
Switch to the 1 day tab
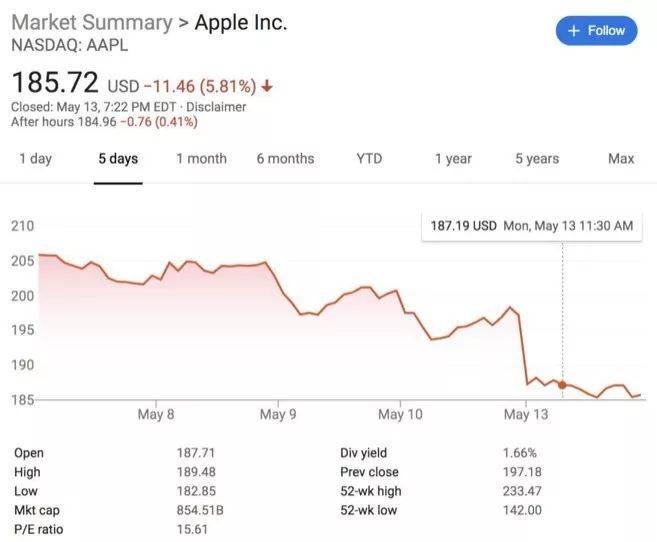[35, 159]
